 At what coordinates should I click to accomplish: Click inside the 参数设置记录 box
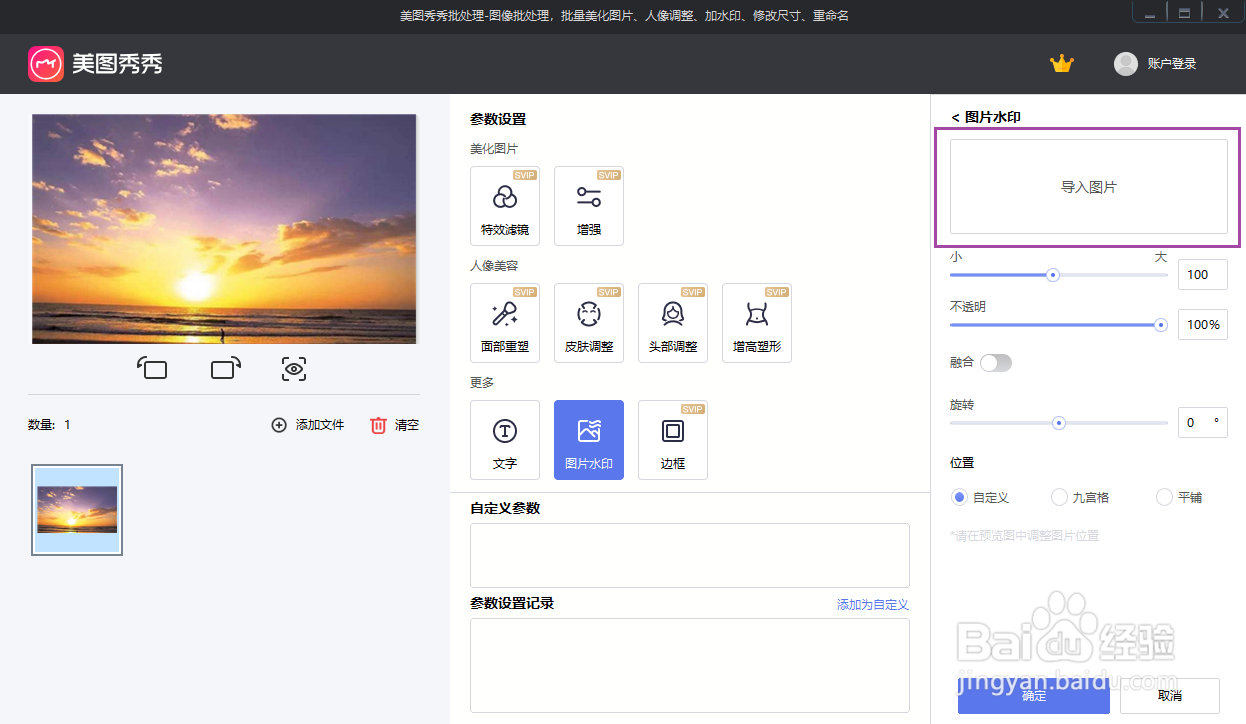690,665
